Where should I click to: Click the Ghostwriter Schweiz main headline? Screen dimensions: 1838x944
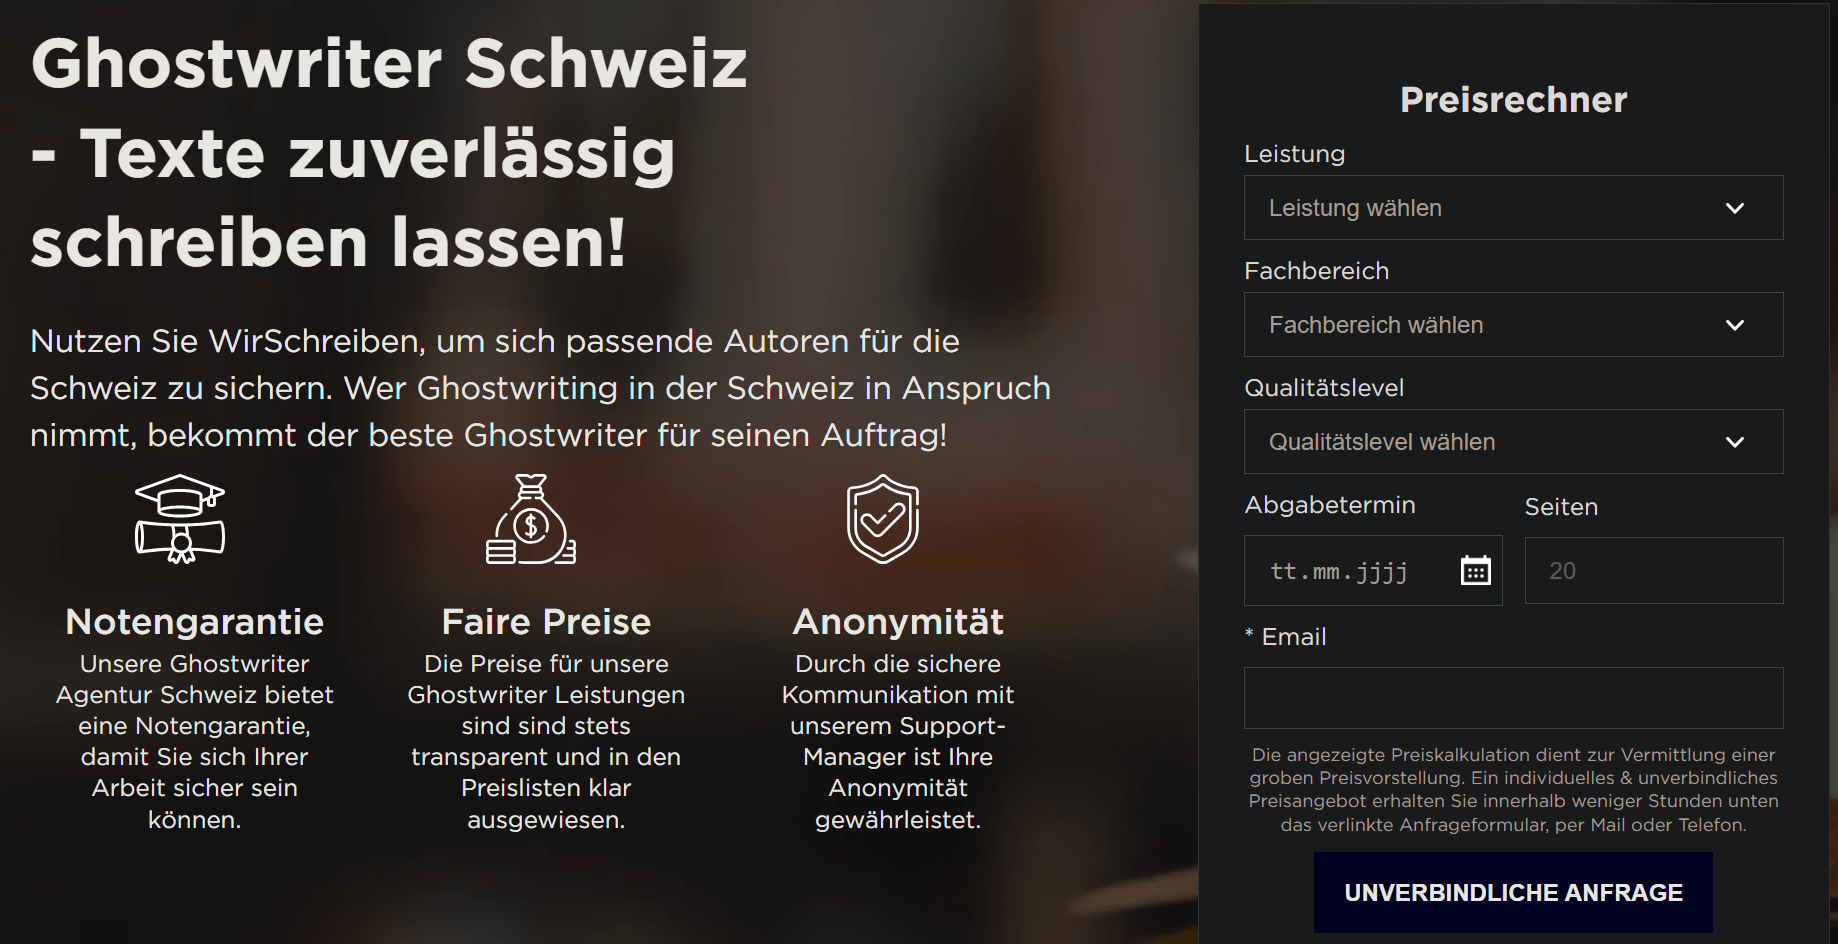coord(389,153)
